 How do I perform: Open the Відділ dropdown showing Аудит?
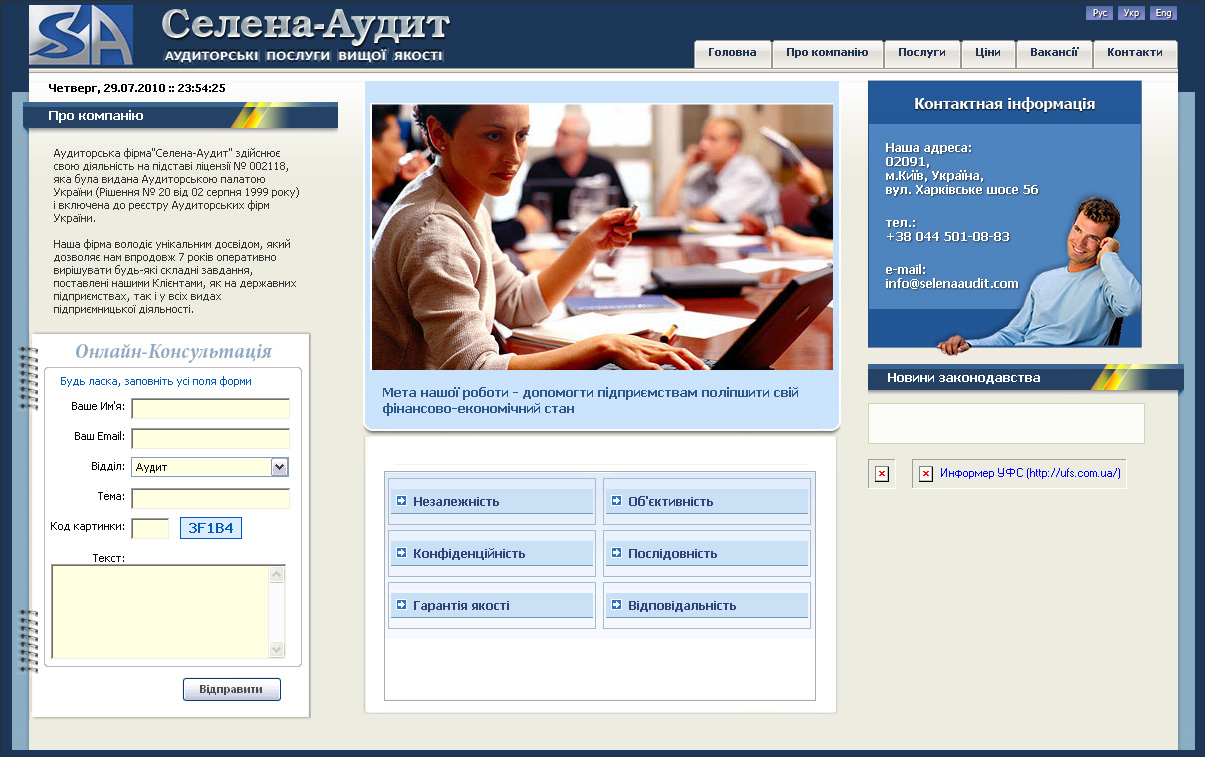(x=211, y=467)
